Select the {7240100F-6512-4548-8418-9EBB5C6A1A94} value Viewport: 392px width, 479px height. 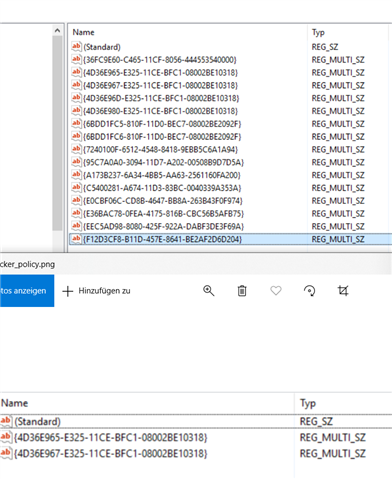[160, 149]
